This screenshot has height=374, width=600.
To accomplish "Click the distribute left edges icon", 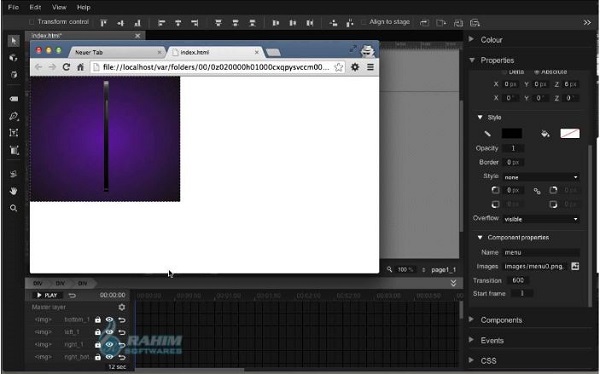I will [276, 23].
